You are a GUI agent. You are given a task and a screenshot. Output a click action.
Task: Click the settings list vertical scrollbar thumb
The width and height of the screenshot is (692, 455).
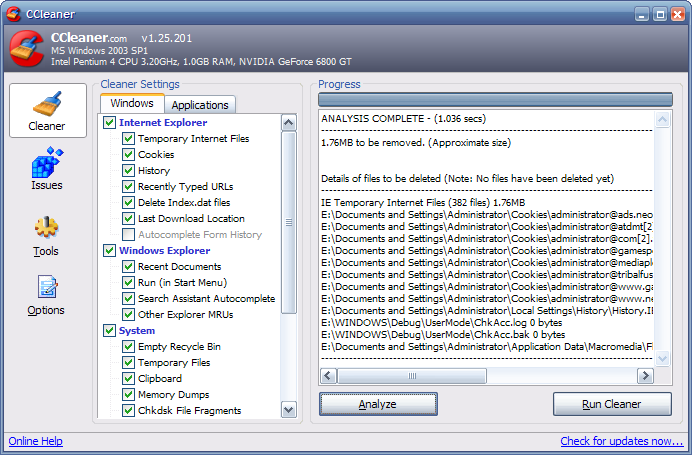289,222
